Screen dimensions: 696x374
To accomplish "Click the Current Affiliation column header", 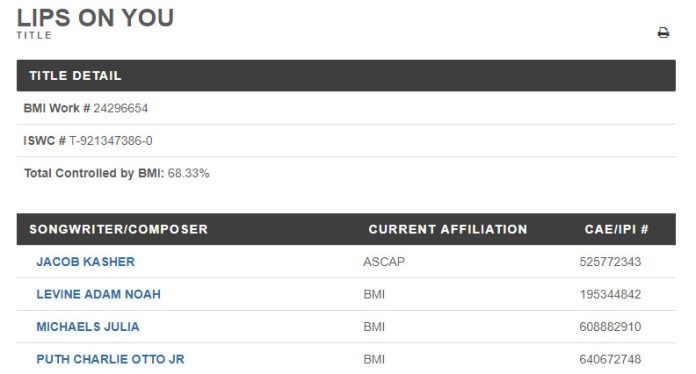I will coord(448,229).
